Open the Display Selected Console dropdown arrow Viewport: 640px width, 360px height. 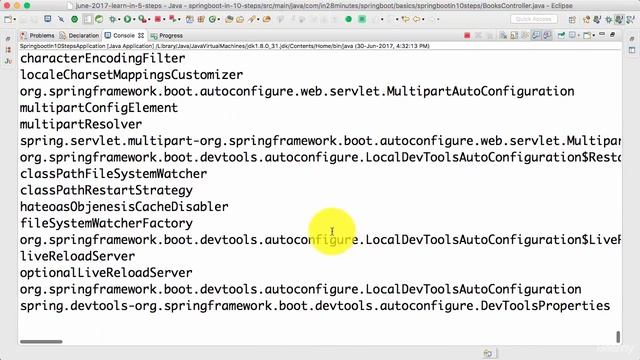(x=579, y=36)
